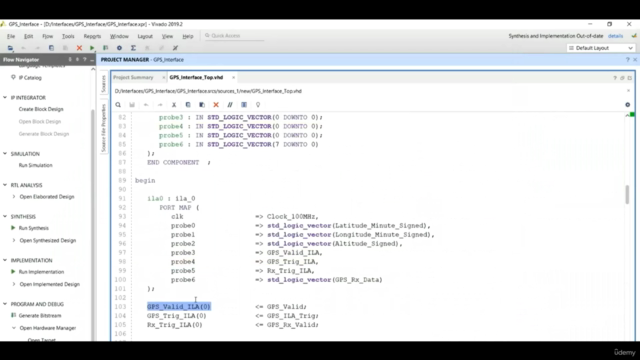Click the cut scissors icon in the editor toolbar
Viewport: 640px width, 360px height.
coord(174,105)
